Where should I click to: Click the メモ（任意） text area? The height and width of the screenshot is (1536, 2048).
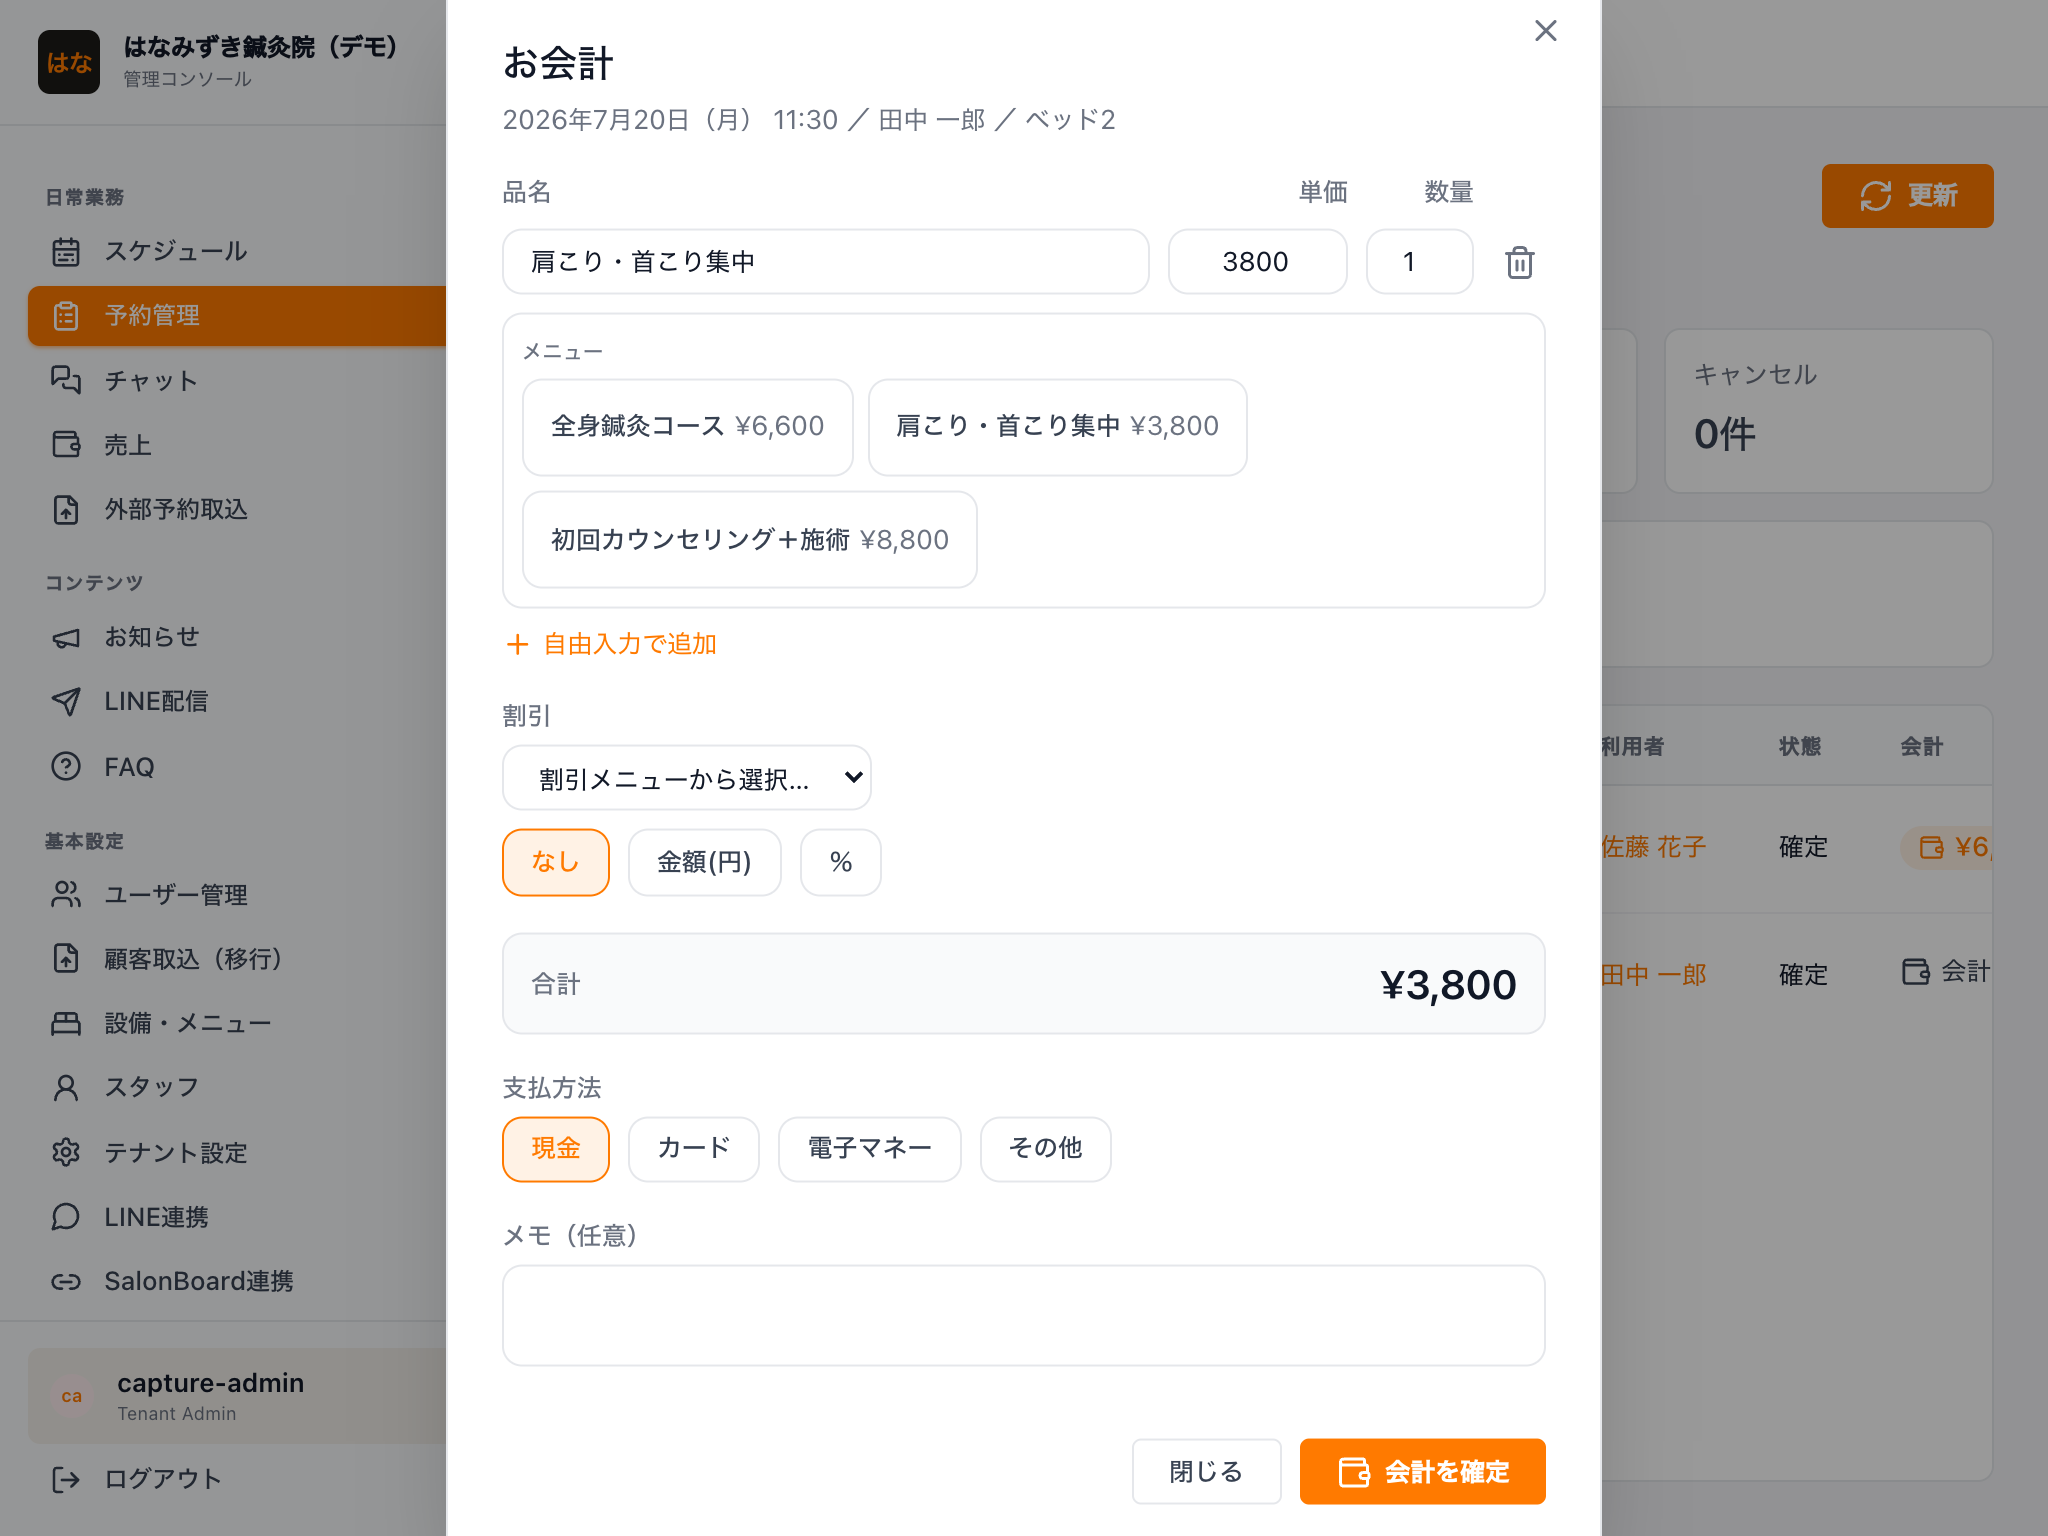pyautogui.click(x=1024, y=1316)
